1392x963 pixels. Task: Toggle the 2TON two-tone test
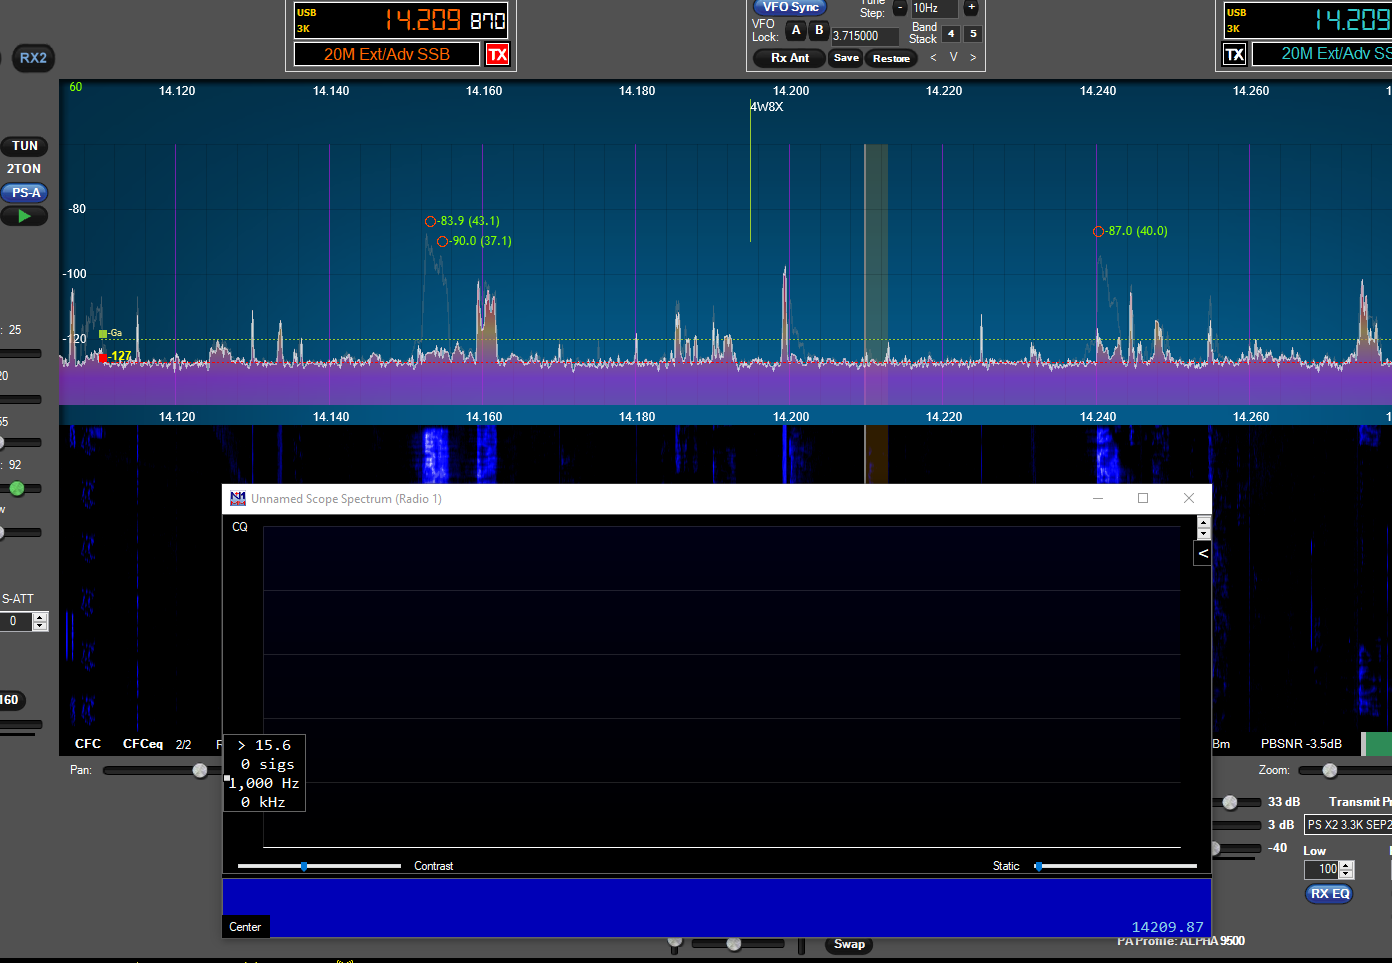[x=24, y=169]
